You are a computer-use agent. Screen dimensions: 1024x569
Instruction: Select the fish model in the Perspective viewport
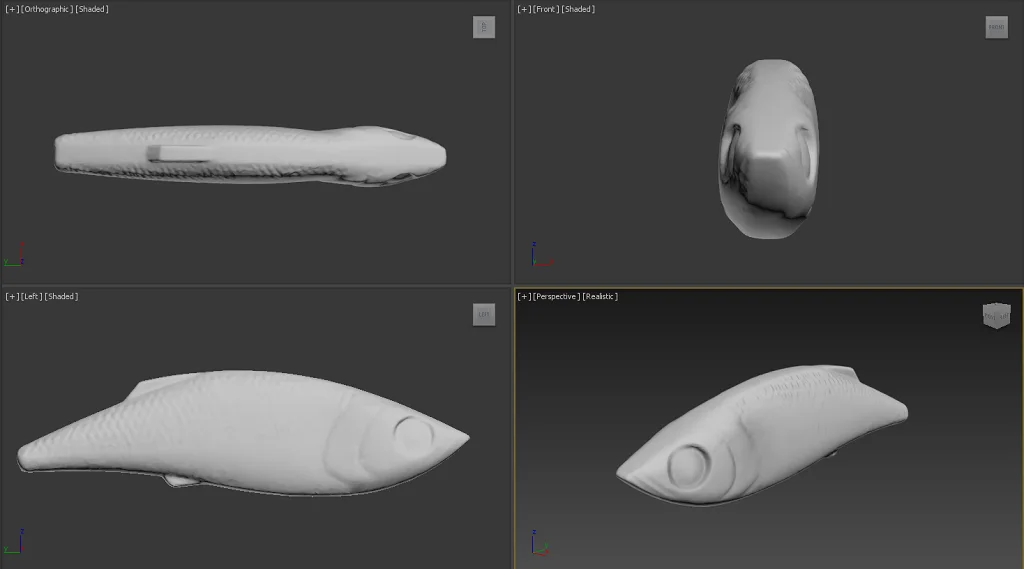click(x=770, y=425)
